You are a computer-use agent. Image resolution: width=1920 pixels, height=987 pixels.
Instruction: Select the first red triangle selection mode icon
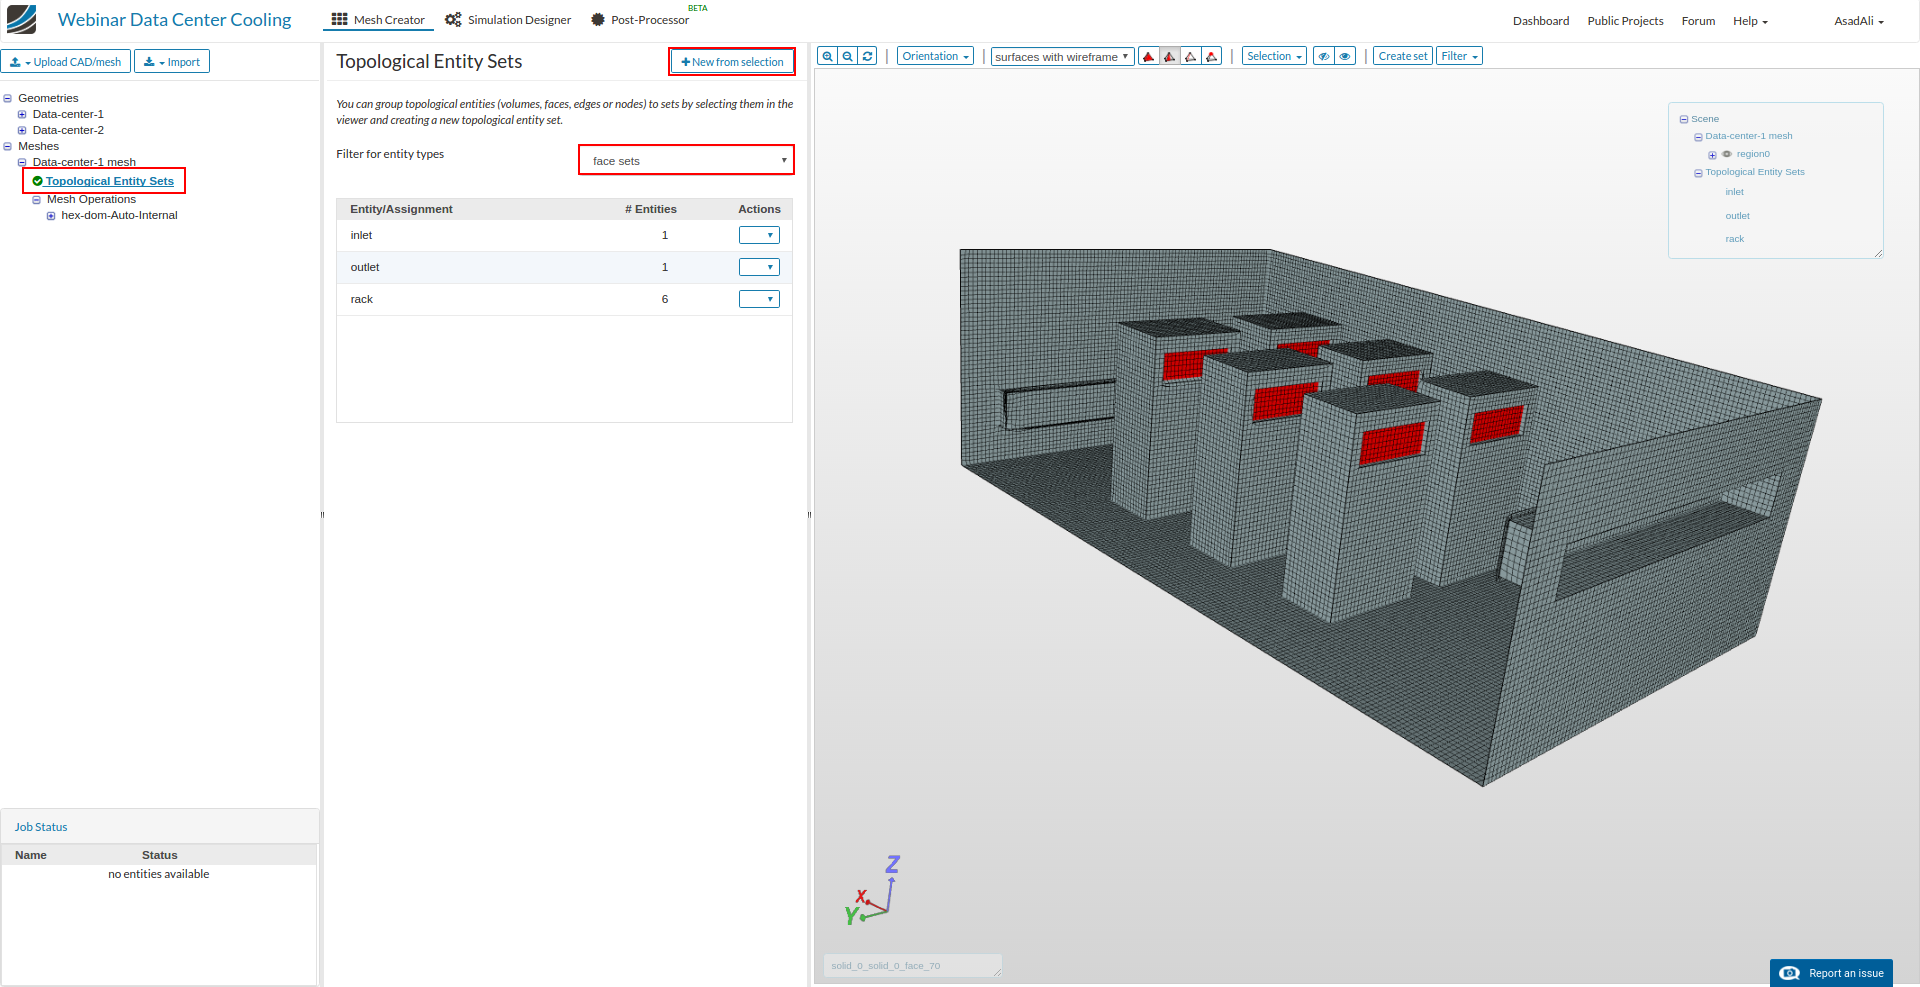click(x=1149, y=57)
